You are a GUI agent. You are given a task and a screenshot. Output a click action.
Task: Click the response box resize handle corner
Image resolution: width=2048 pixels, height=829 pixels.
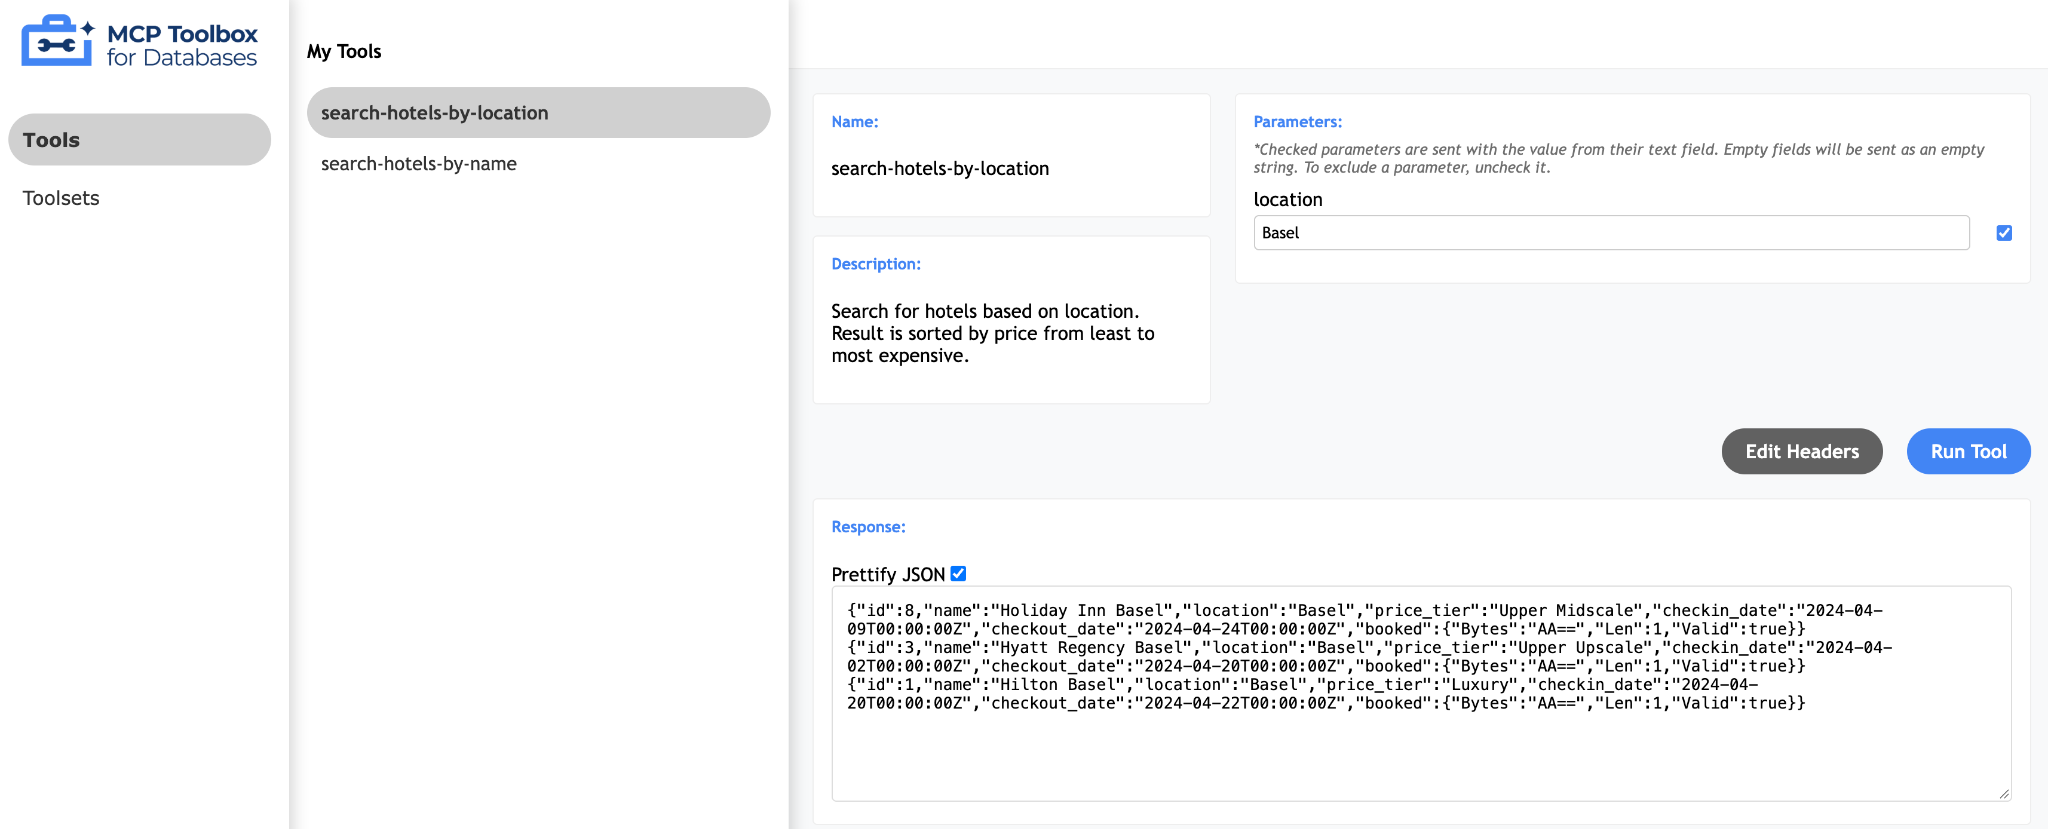coord(2003,794)
